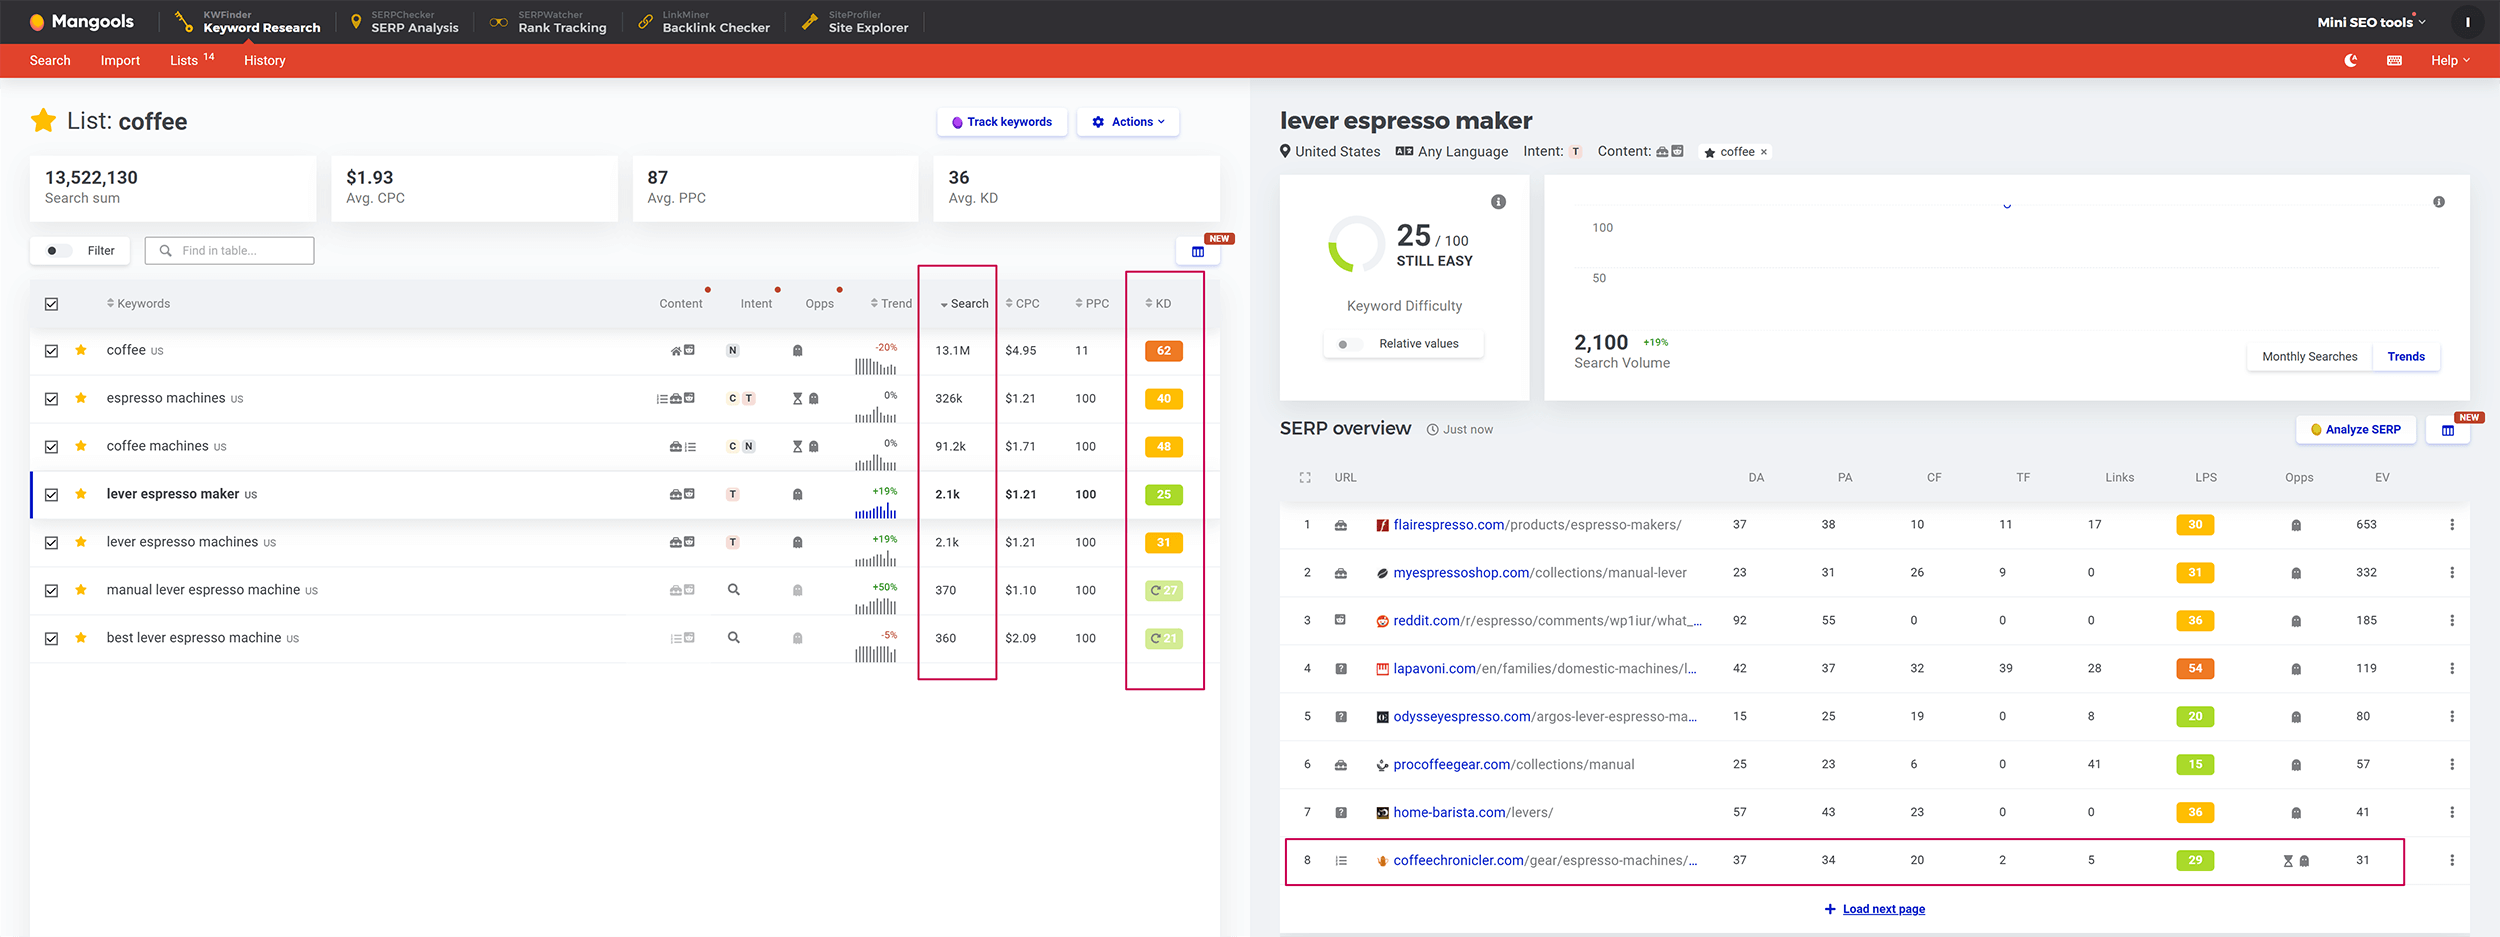This screenshot has height=937, width=2500.
Task: Sort by CPC column header
Action: pyautogui.click(x=1022, y=304)
